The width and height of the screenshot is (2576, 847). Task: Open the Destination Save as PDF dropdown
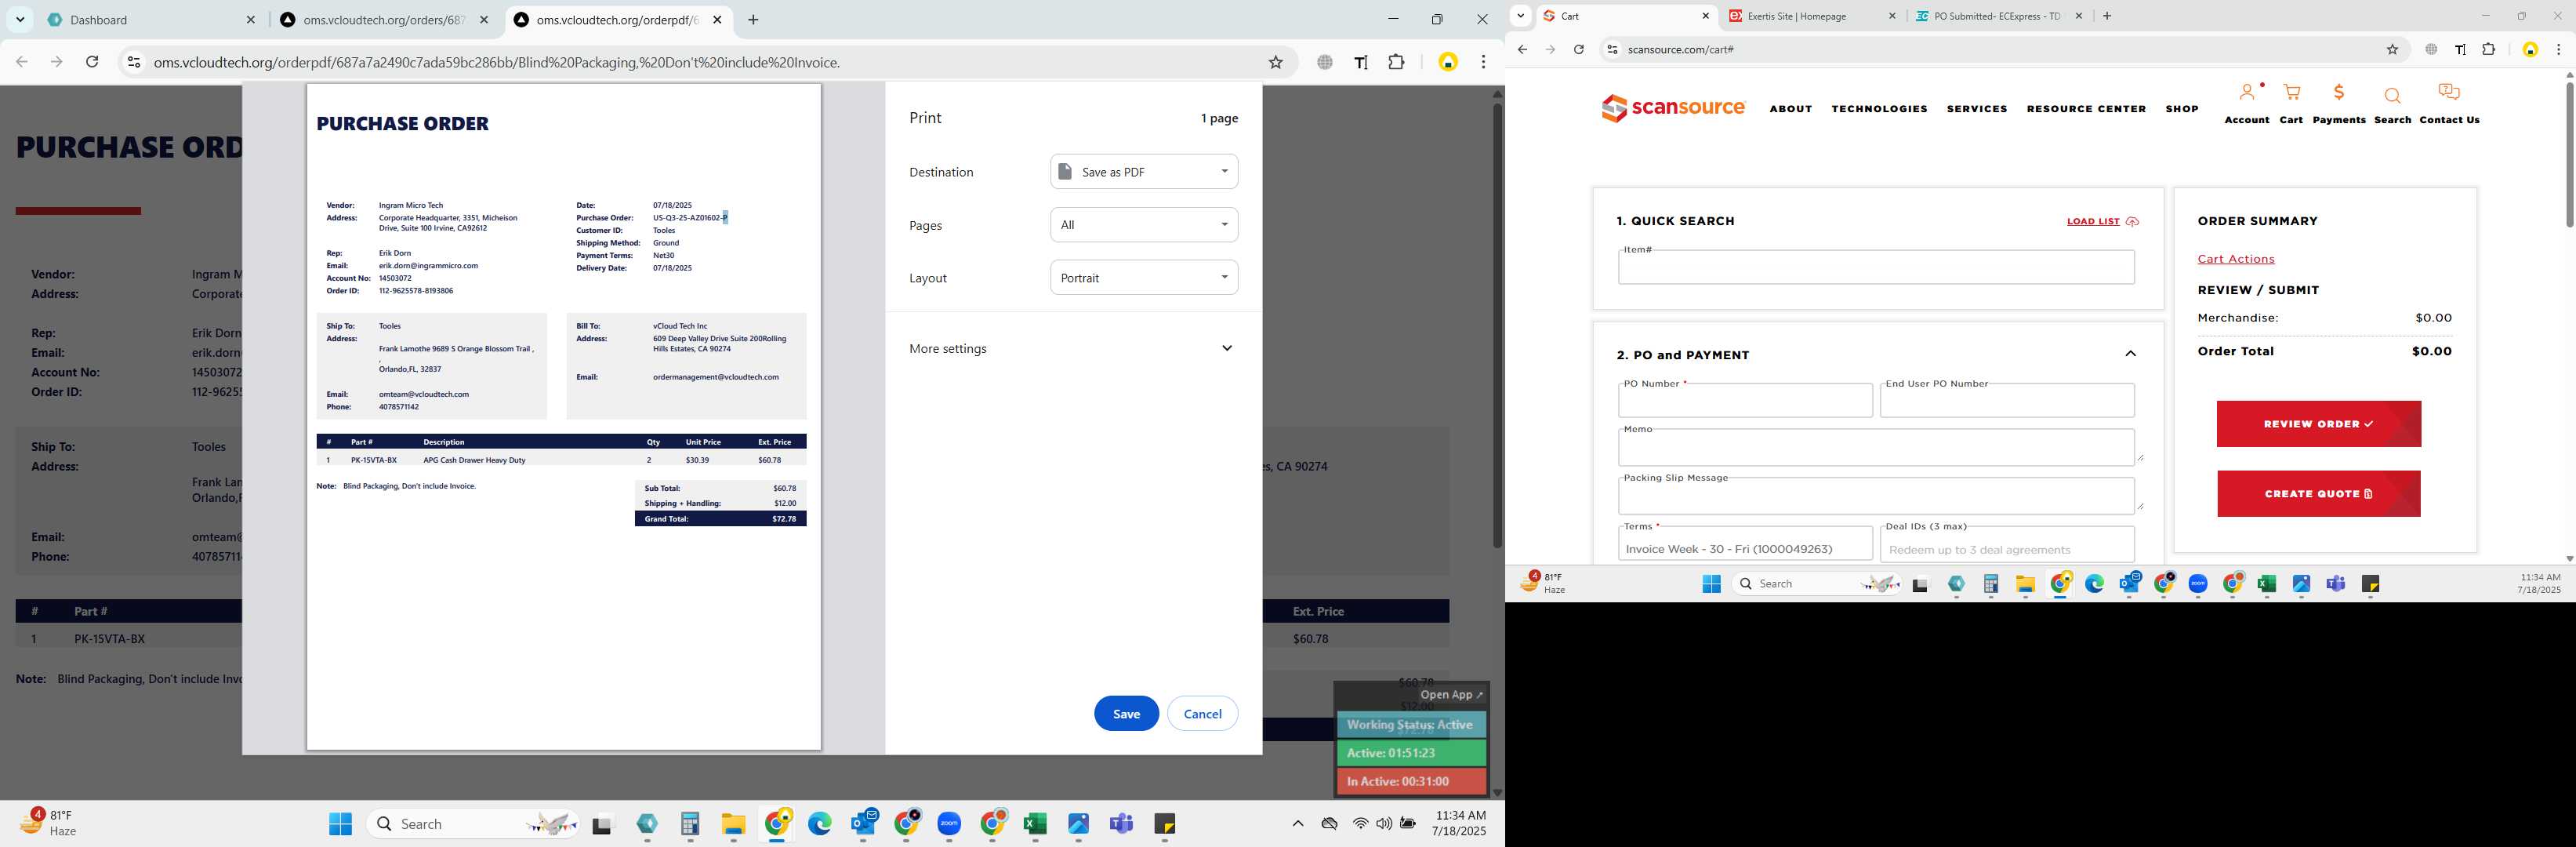(1144, 172)
